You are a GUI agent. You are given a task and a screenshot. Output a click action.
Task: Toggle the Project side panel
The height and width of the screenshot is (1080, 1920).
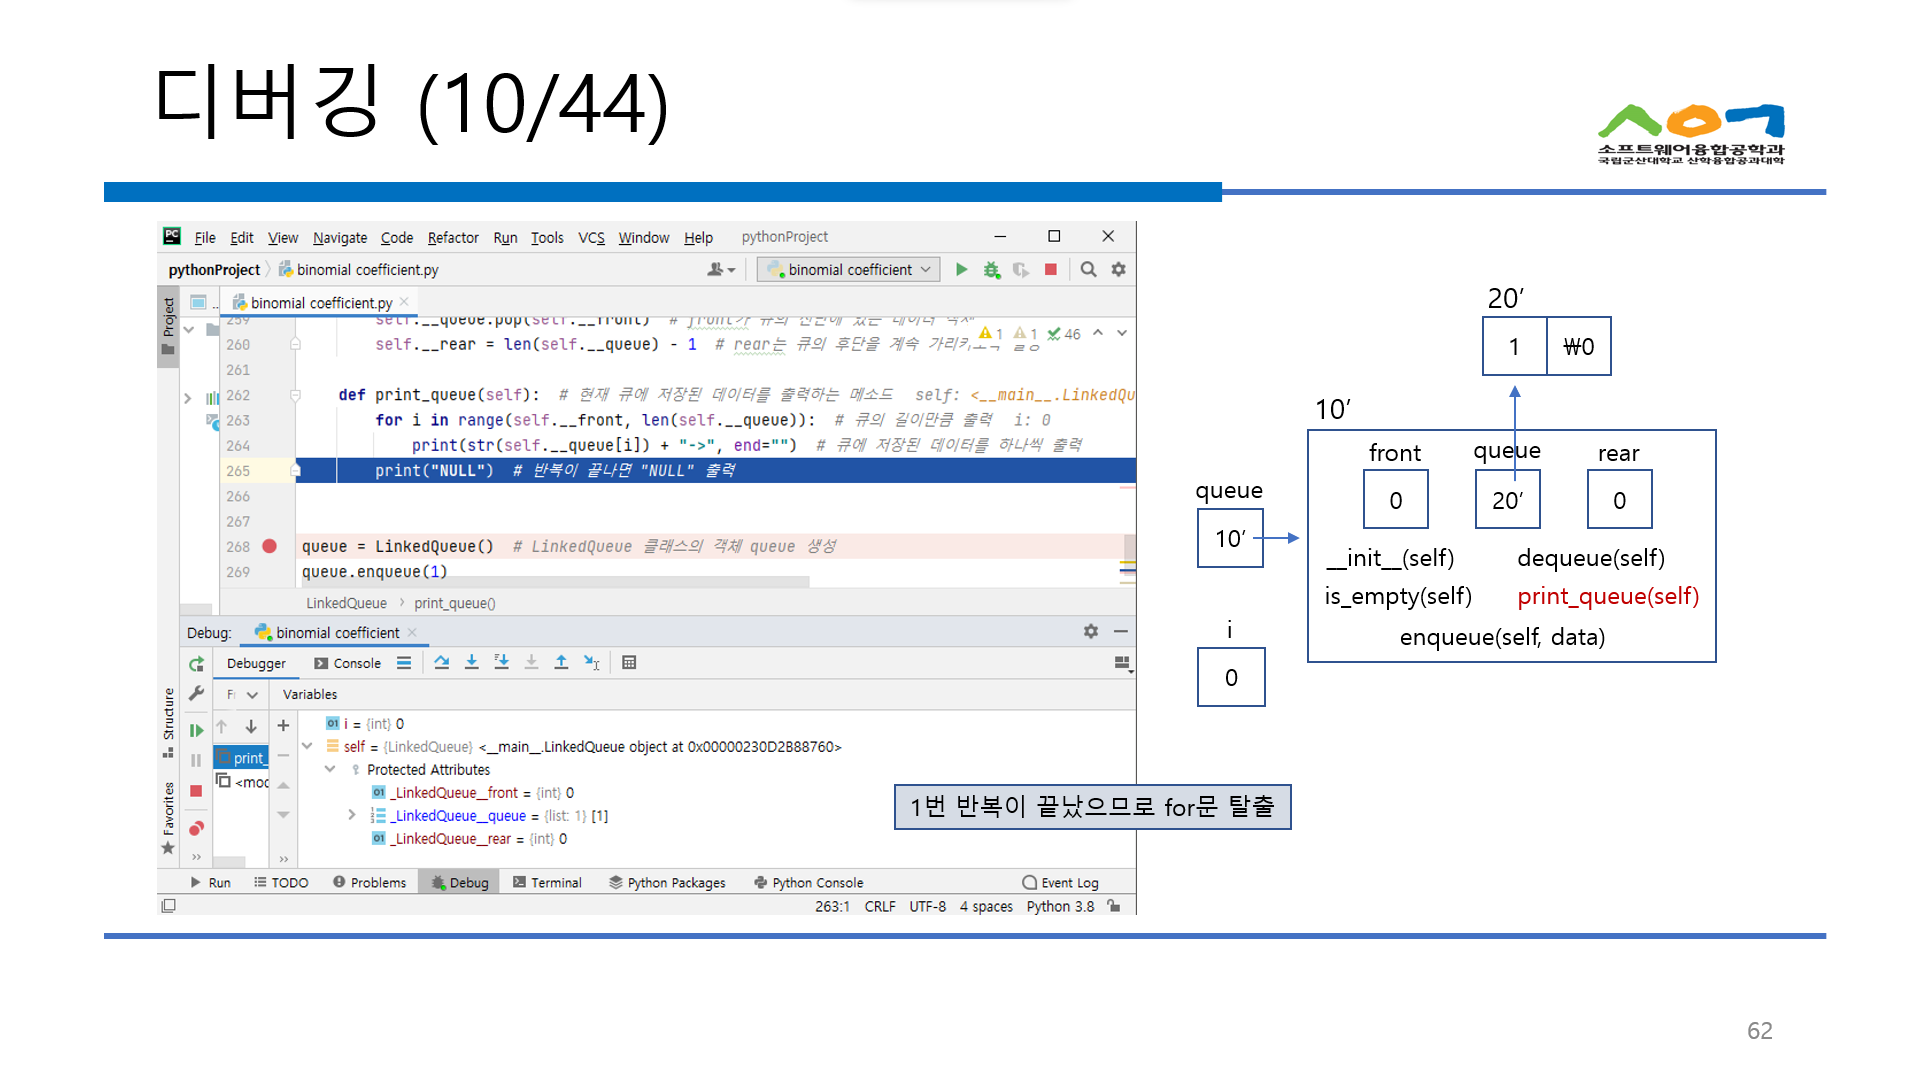pyautogui.click(x=168, y=326)
